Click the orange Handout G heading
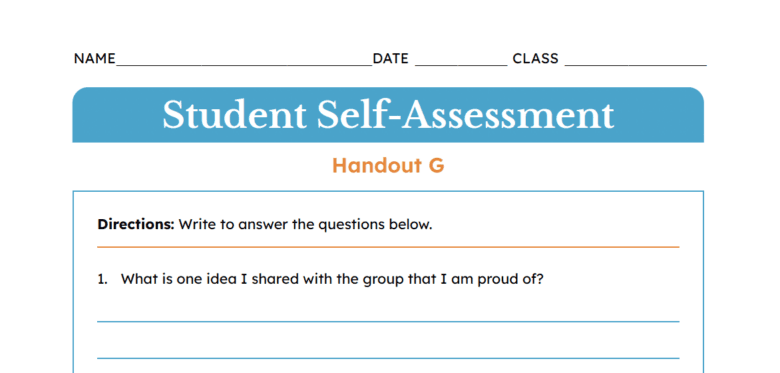 (x=388, y=166)
